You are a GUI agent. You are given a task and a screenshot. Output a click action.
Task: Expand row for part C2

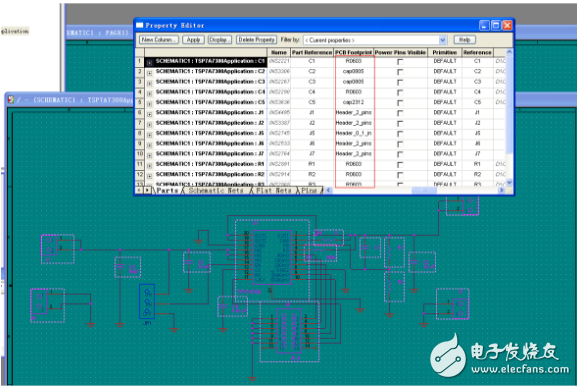149,73
